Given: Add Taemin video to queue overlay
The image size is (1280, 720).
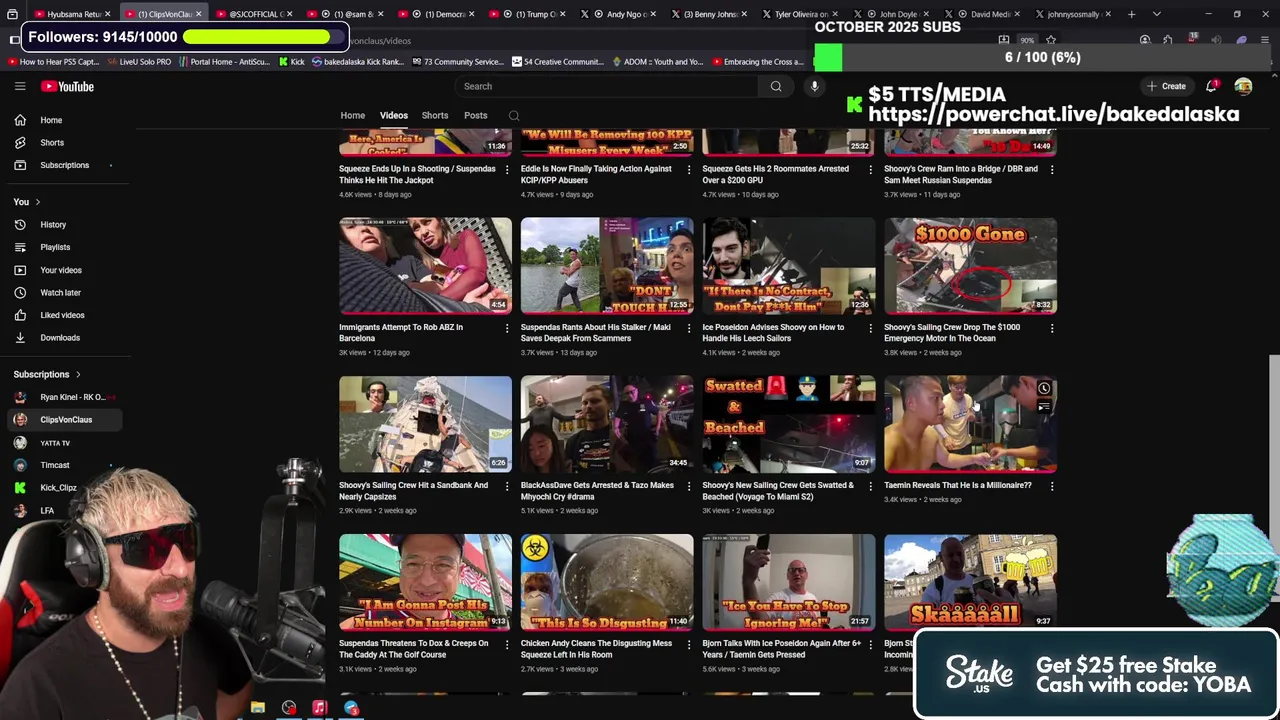Looking at the screenshot, I should pos(1044,408).
